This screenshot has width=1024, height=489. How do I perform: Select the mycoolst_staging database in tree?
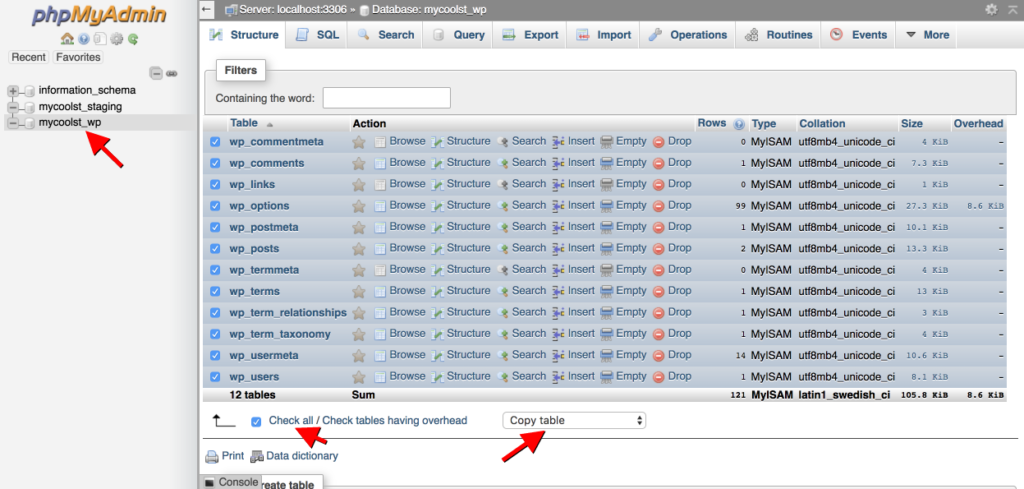[80, 106]
